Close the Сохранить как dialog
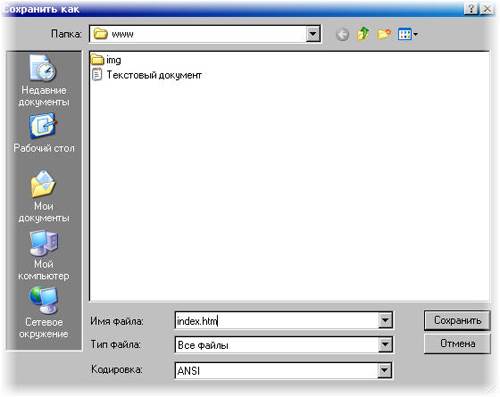This screenshot has width=500, height=397. coord(487,9)
